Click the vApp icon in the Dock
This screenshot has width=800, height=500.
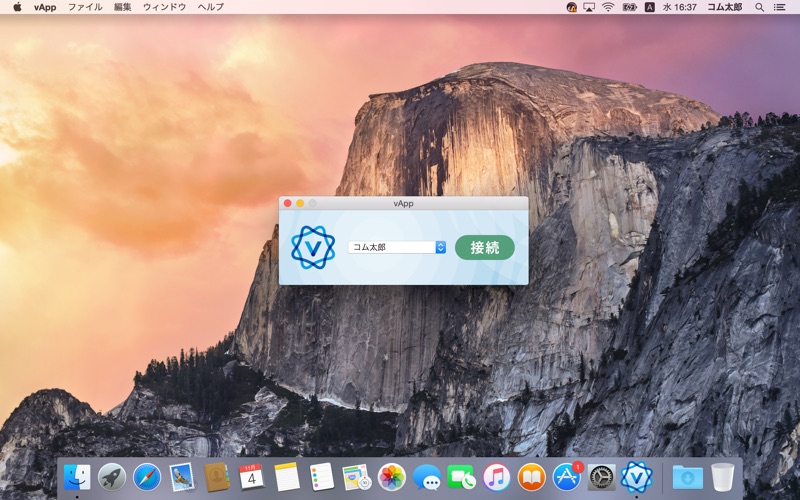tap(636, 478)
